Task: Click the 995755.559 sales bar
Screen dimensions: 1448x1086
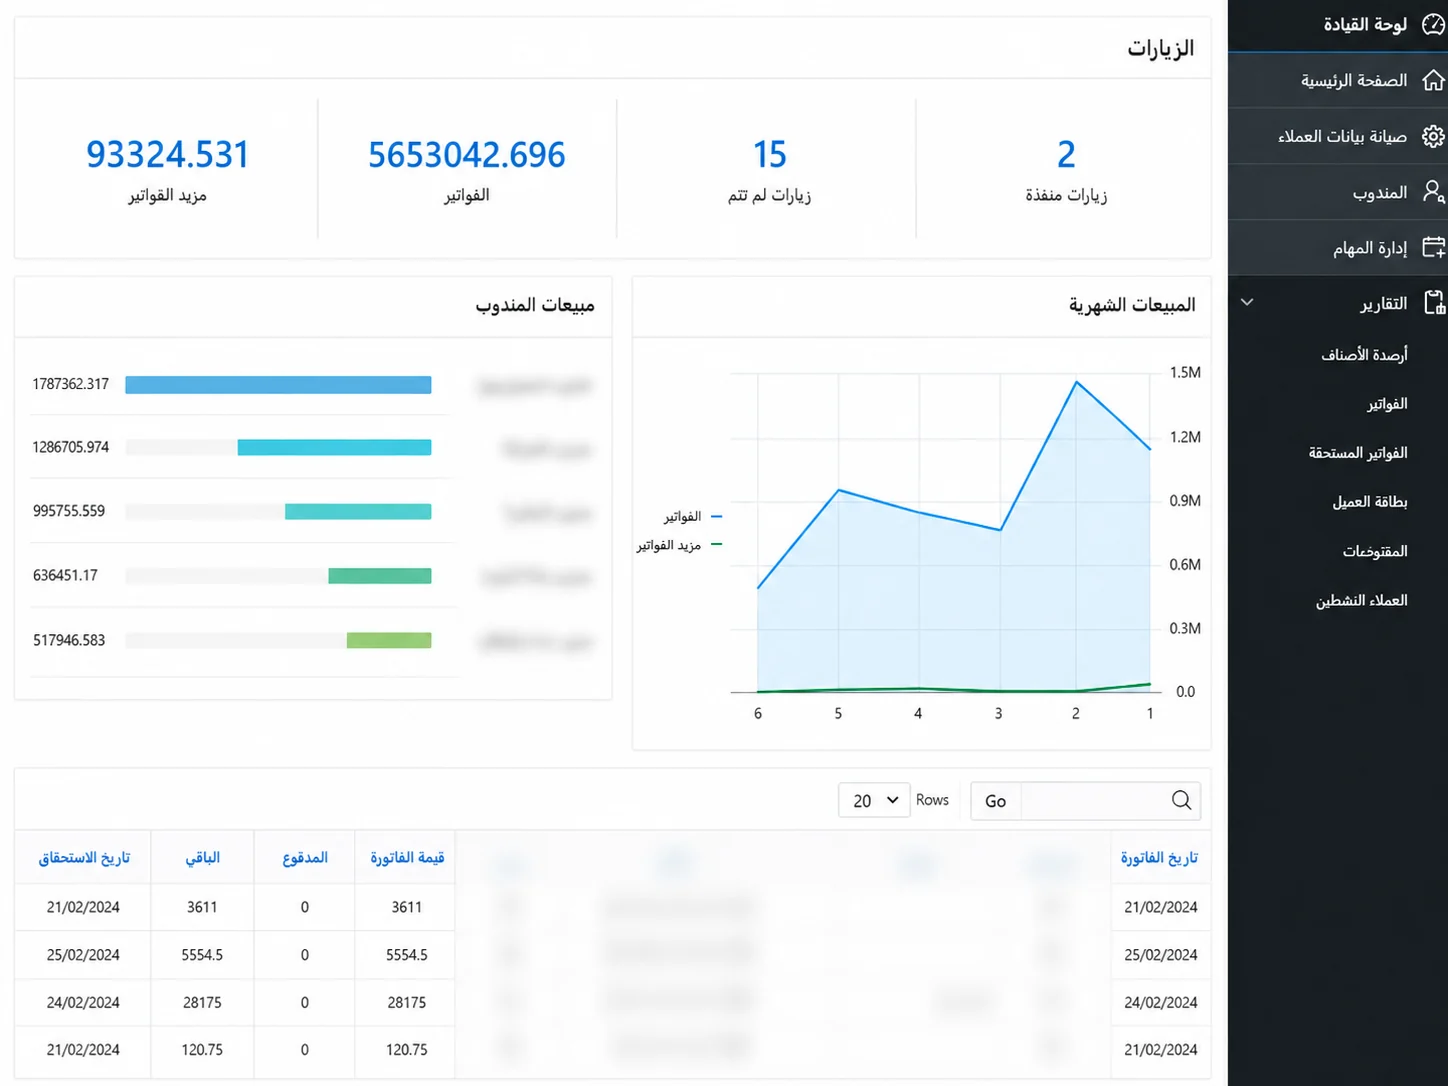Action: 358,511
